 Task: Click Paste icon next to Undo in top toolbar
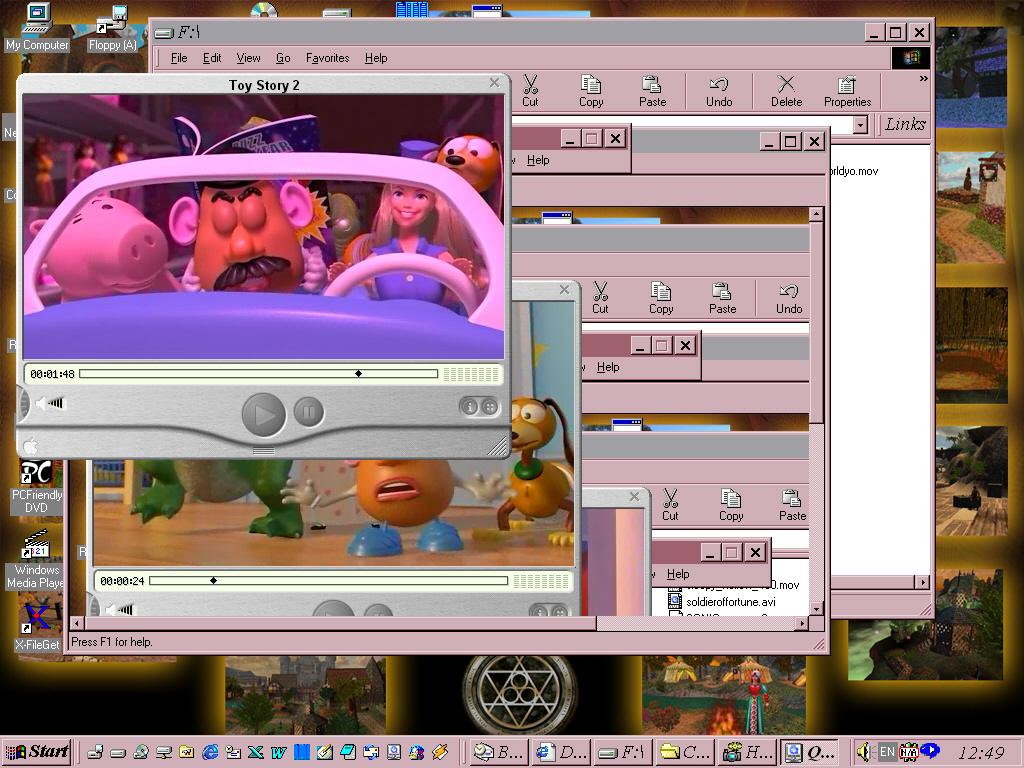click(x=652, y=91)
